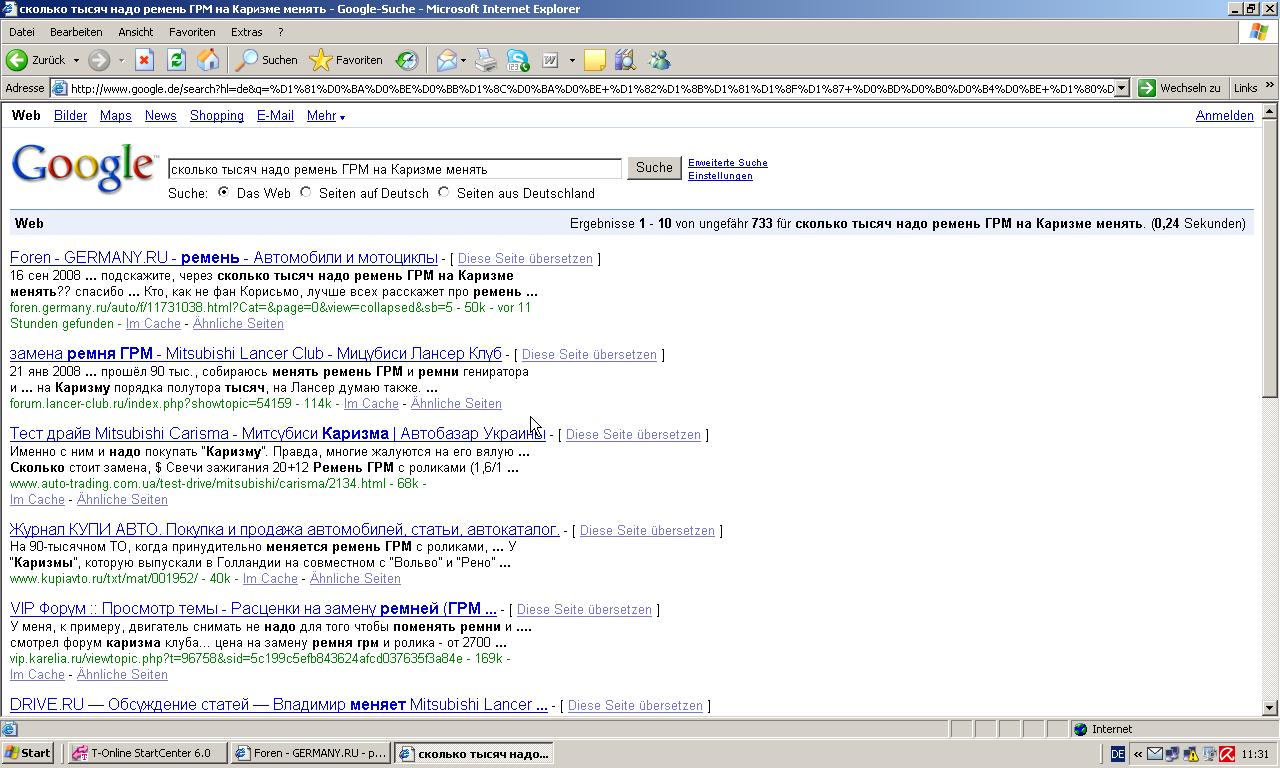The image size is (1280, 768).
Task: Open Im Cache for lancer-club result
Action: [371, 404]
